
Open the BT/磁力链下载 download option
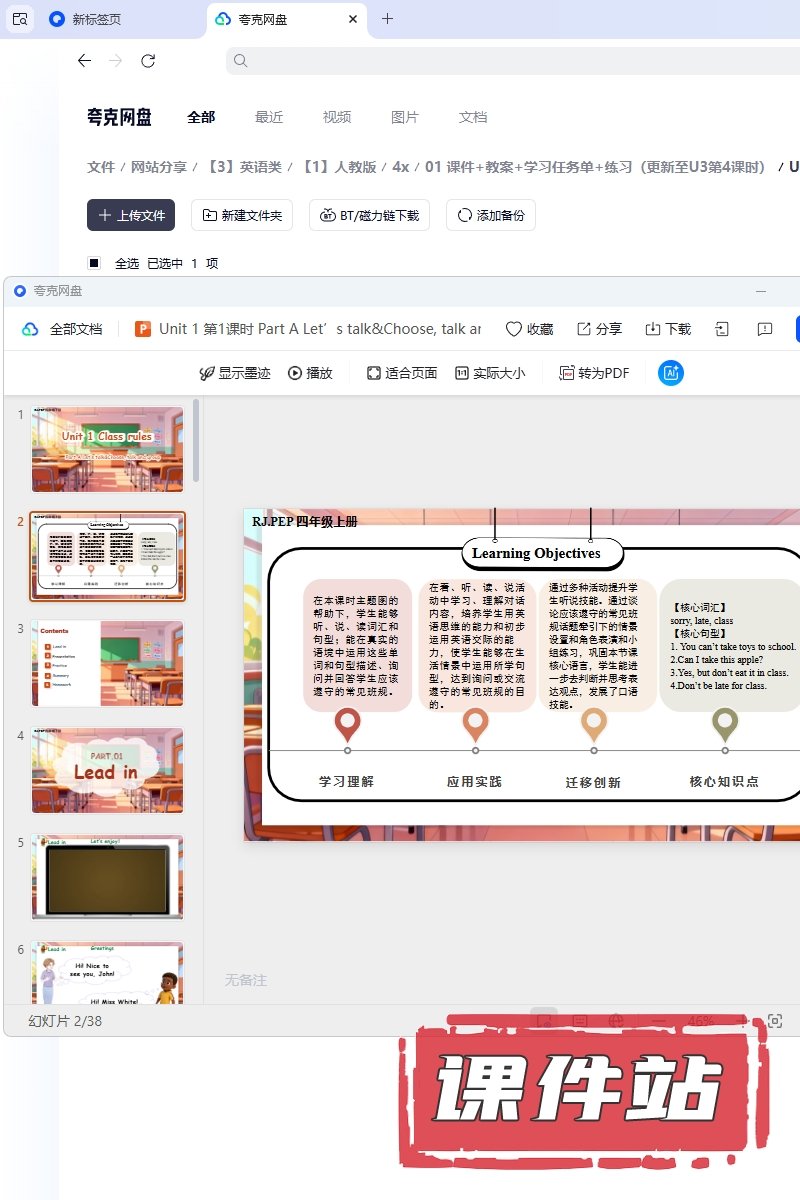[x=370, y=215]
